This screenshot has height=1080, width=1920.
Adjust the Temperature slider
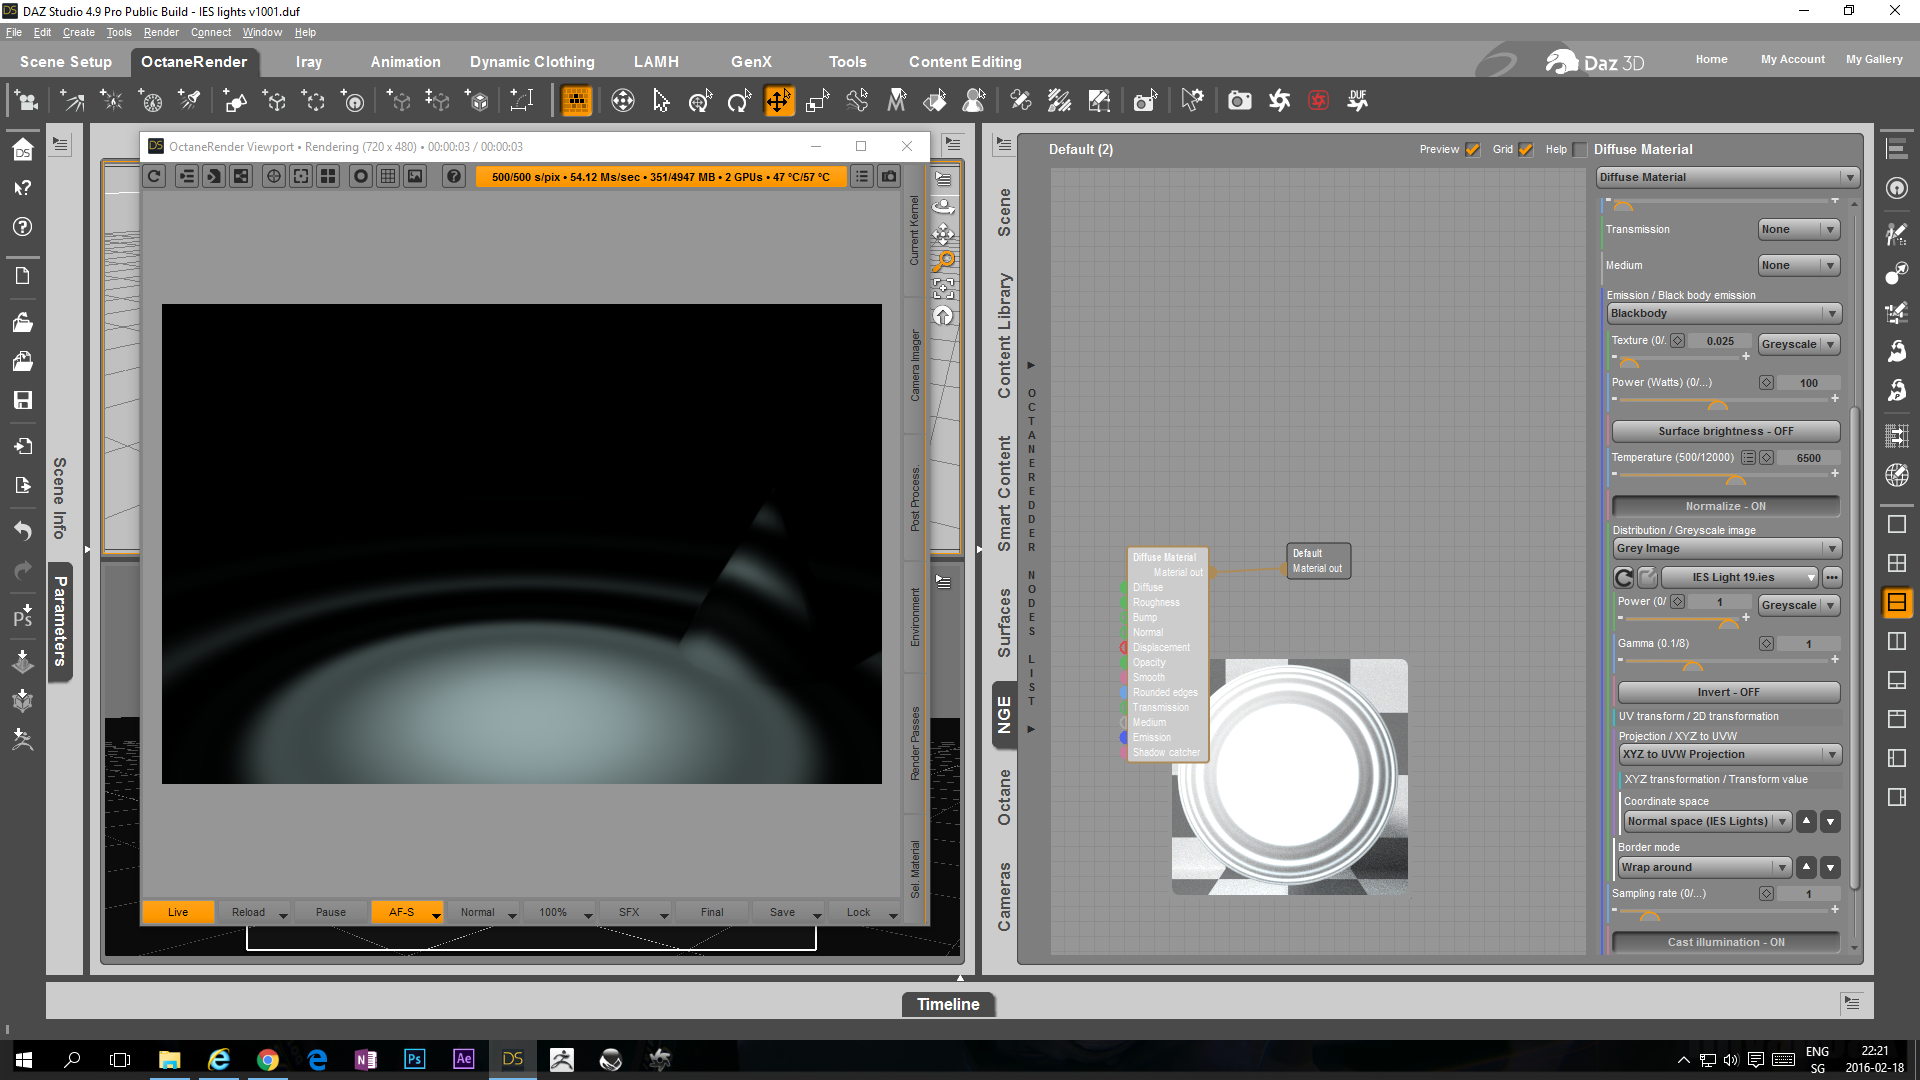pyautogui.click(x=1735, y=480)
